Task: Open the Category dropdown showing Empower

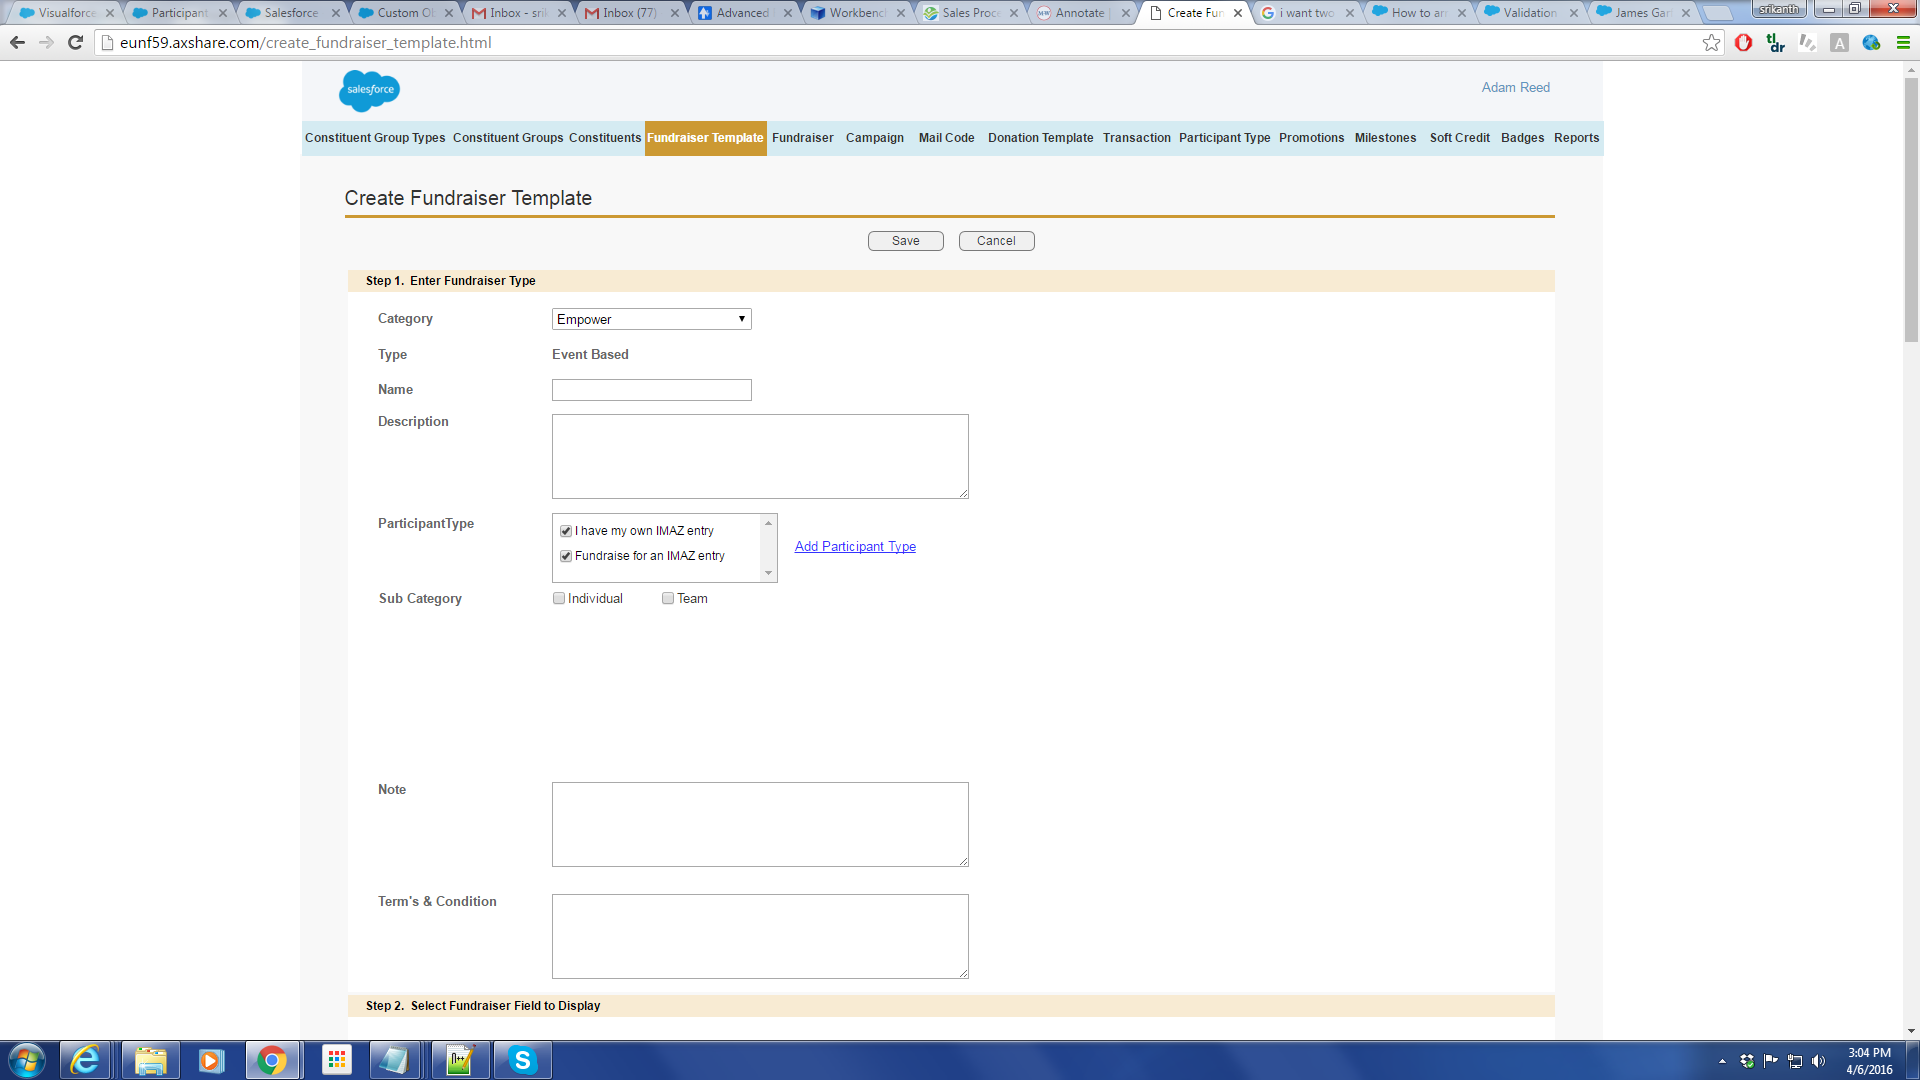Action: click(x=651, y=319)
